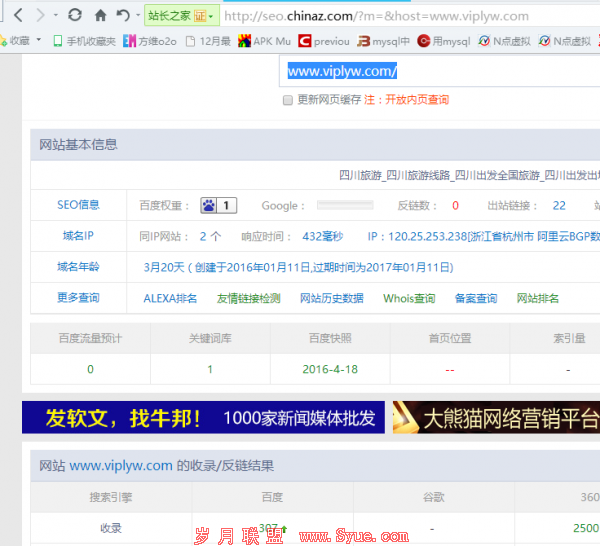Open the 方维o2o bookmark
Screen dimensions: 600x546
(x=150, y=41)
